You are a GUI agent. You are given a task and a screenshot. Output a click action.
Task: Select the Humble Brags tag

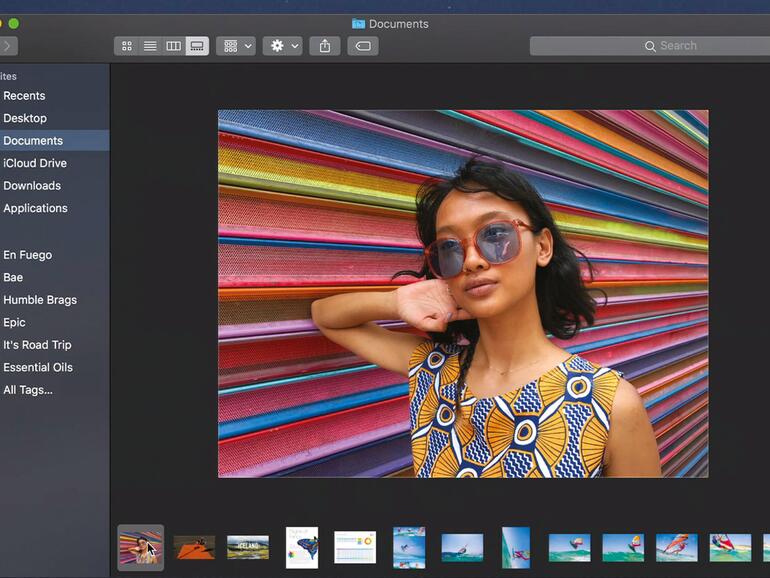pos(55,300)
